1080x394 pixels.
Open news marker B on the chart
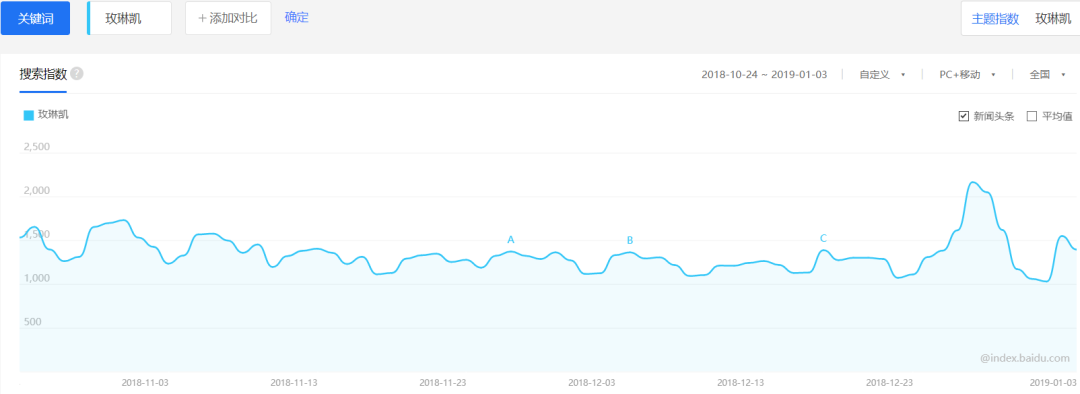tap(630, 240)
